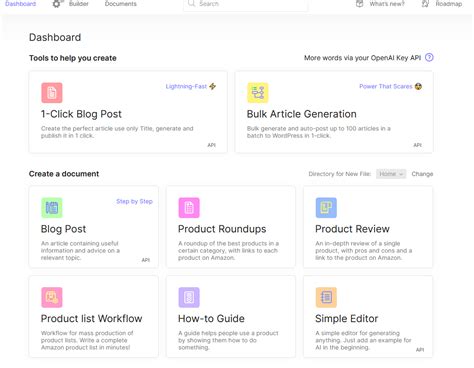The width and height of the screenshot is (474, 368).
Task: Open the Product Review card title
Action: tap(352, 229)
